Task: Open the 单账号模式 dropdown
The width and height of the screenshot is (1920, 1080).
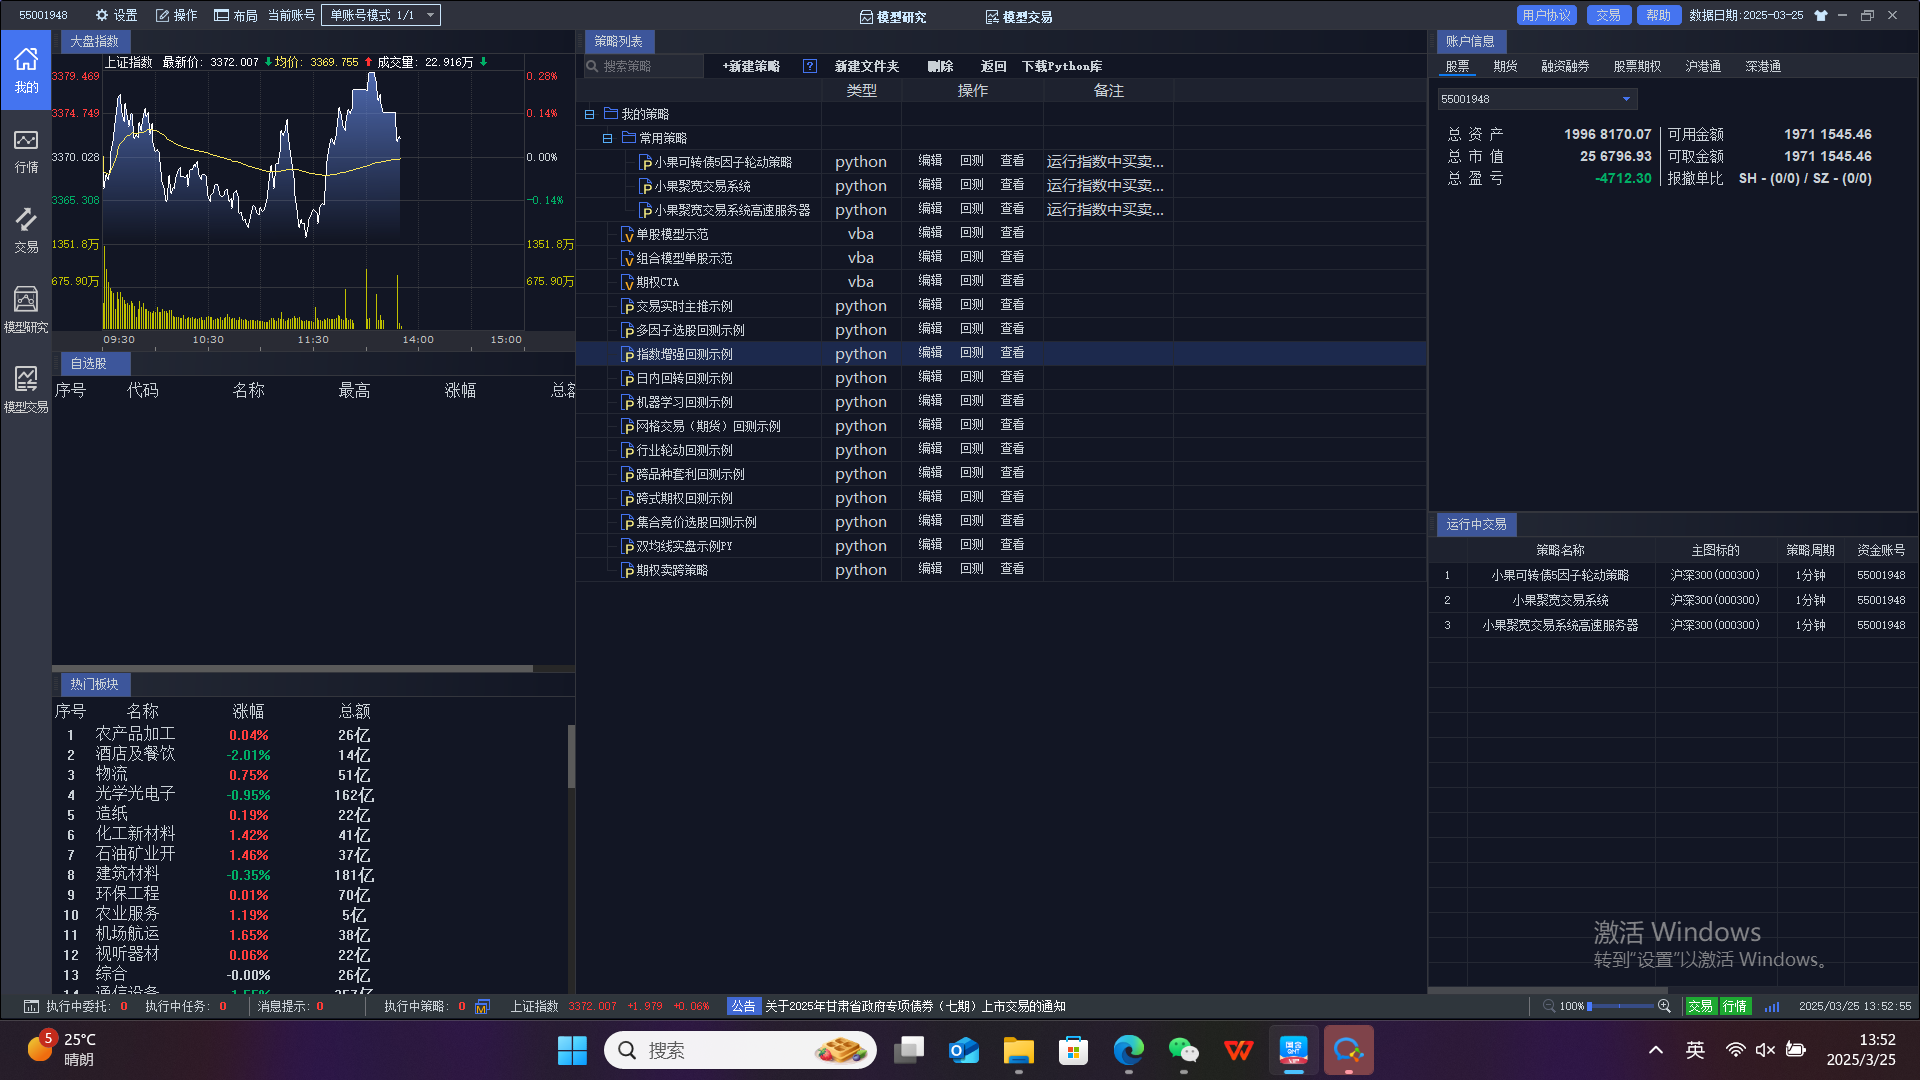Action: pyautogui.click(x=381, y=16)
